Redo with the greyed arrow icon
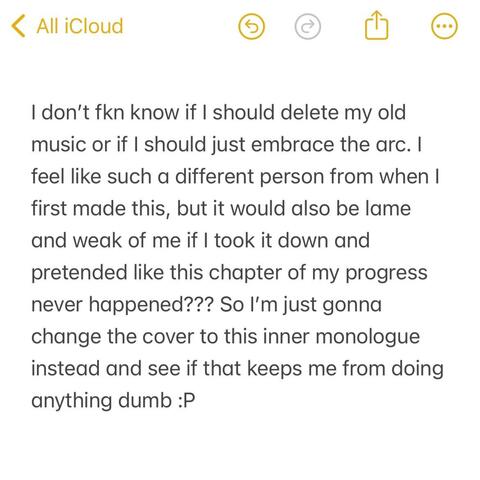Screen dimensions: 480x480 click(x=308, y=26)
